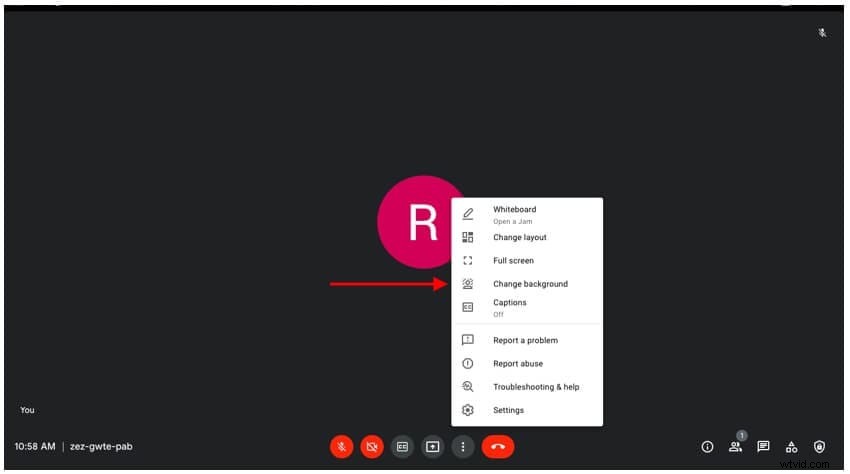Click the present now screen share button

433,447
